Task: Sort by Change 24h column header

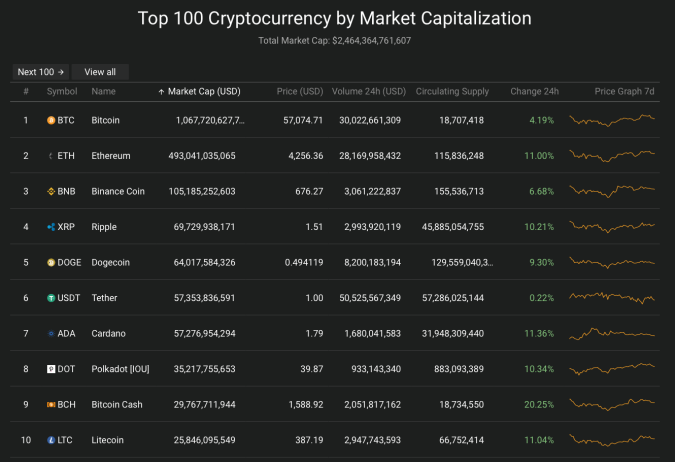Action: click(534, 91)
